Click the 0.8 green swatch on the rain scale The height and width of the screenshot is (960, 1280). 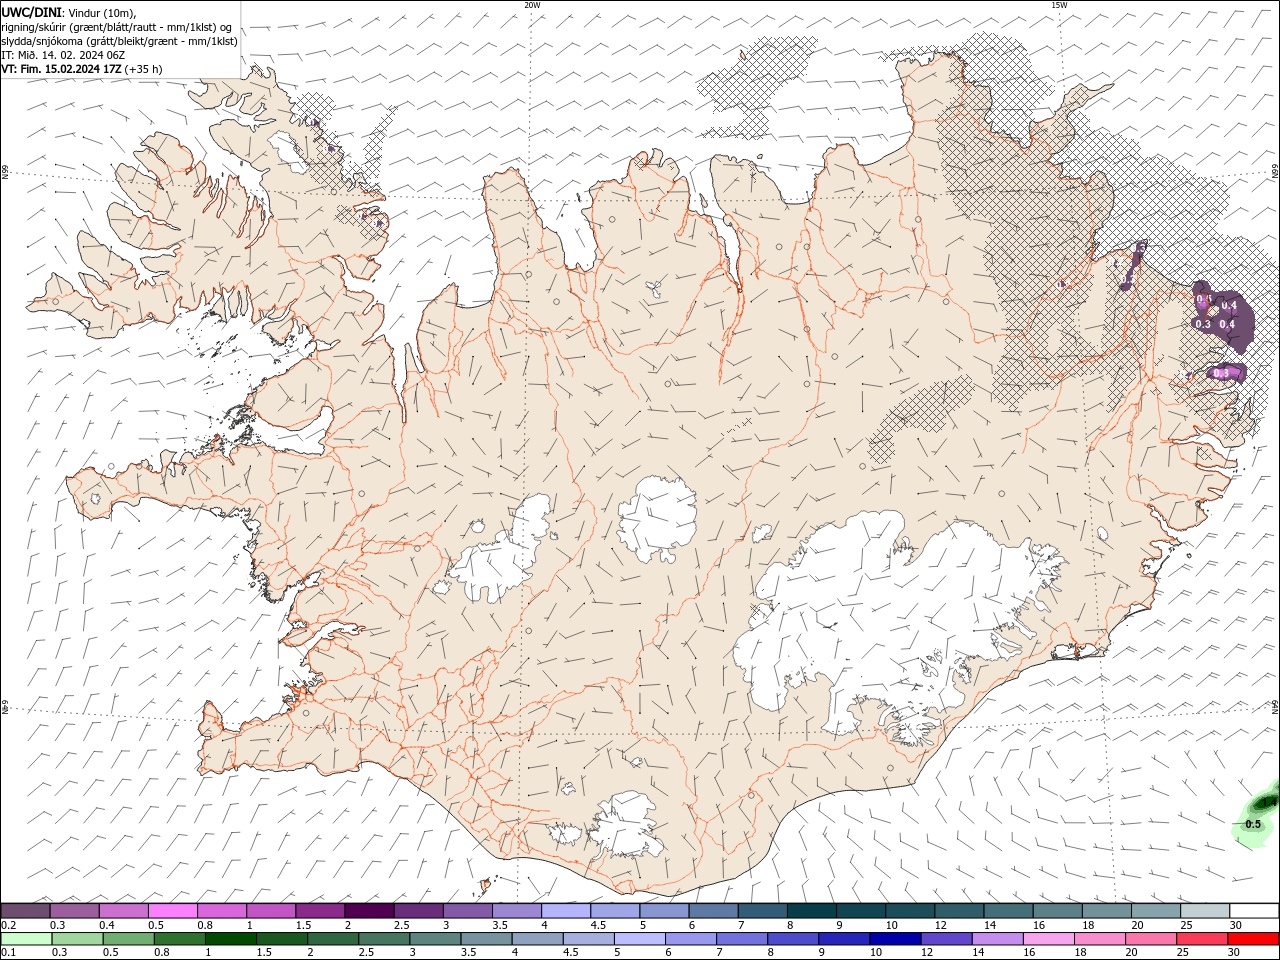(x=179, y=939)
